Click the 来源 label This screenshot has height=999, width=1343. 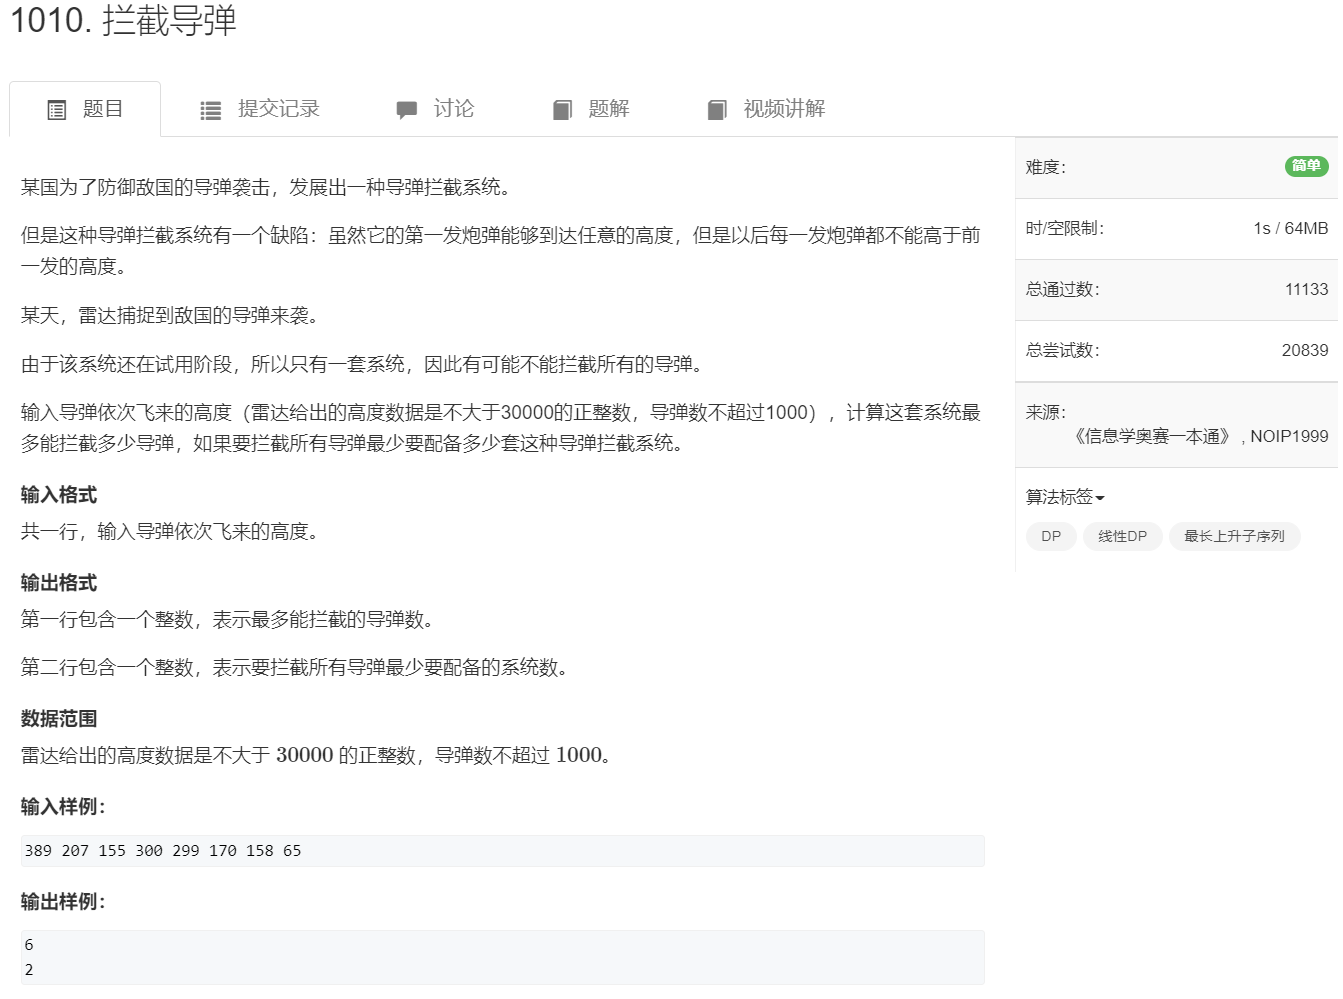1046,412
